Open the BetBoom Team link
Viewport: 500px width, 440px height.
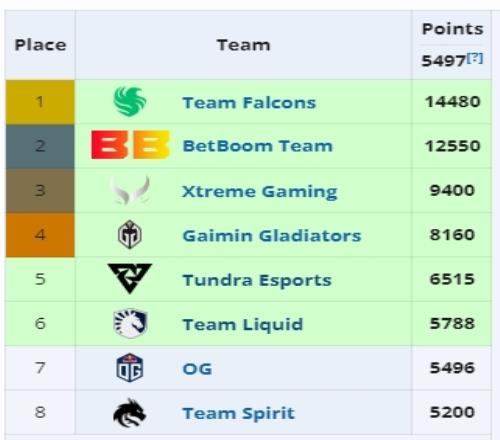(x=258, y=146)
